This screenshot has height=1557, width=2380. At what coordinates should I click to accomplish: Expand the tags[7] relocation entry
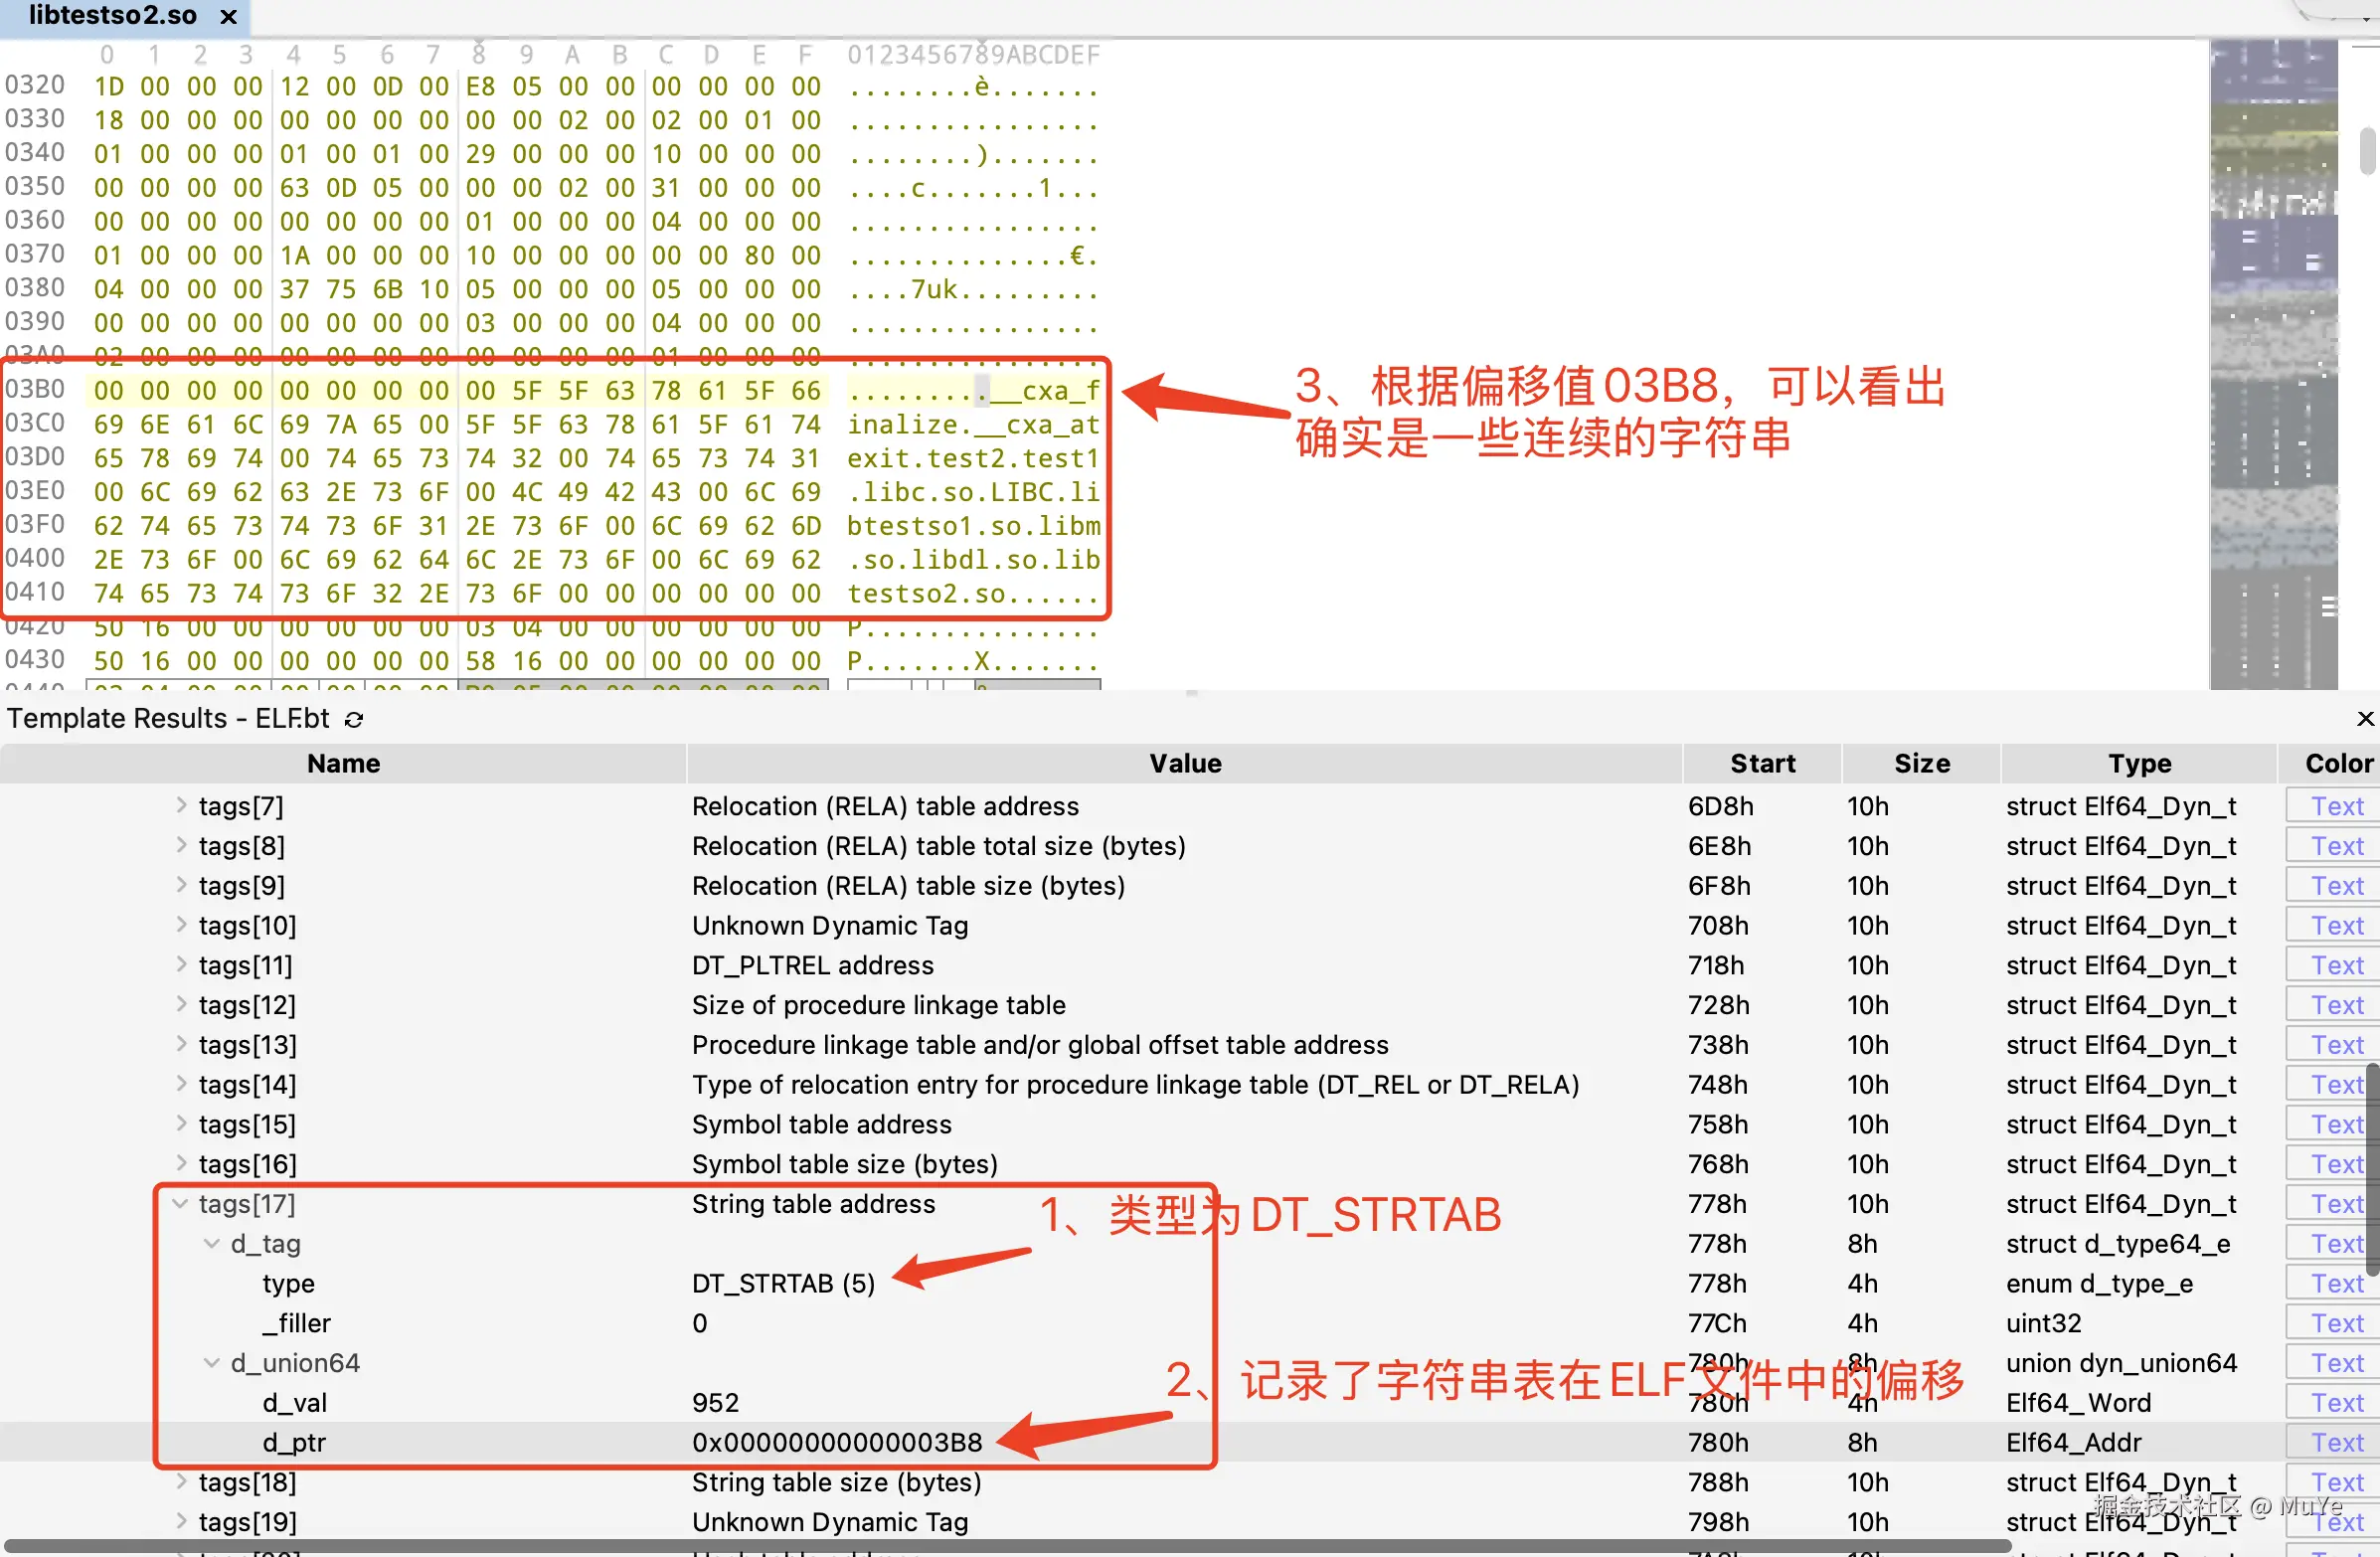click(180, 805)
